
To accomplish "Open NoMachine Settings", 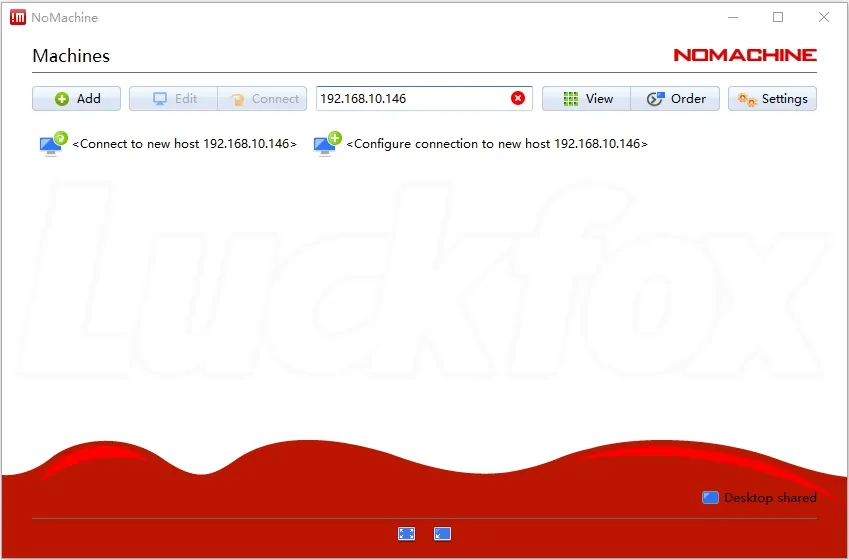I will click(772, 99).
